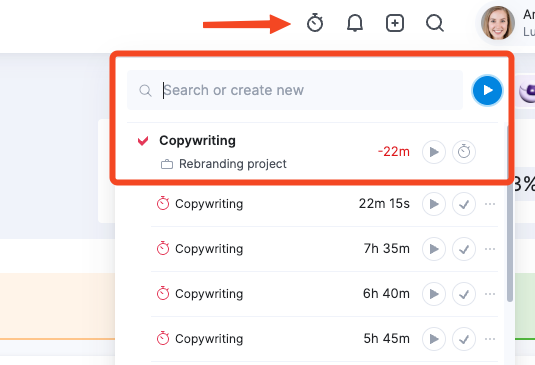535x365 pixels.
Task: Mark the 7h 35m entry complete
Action: pos(464,249)
